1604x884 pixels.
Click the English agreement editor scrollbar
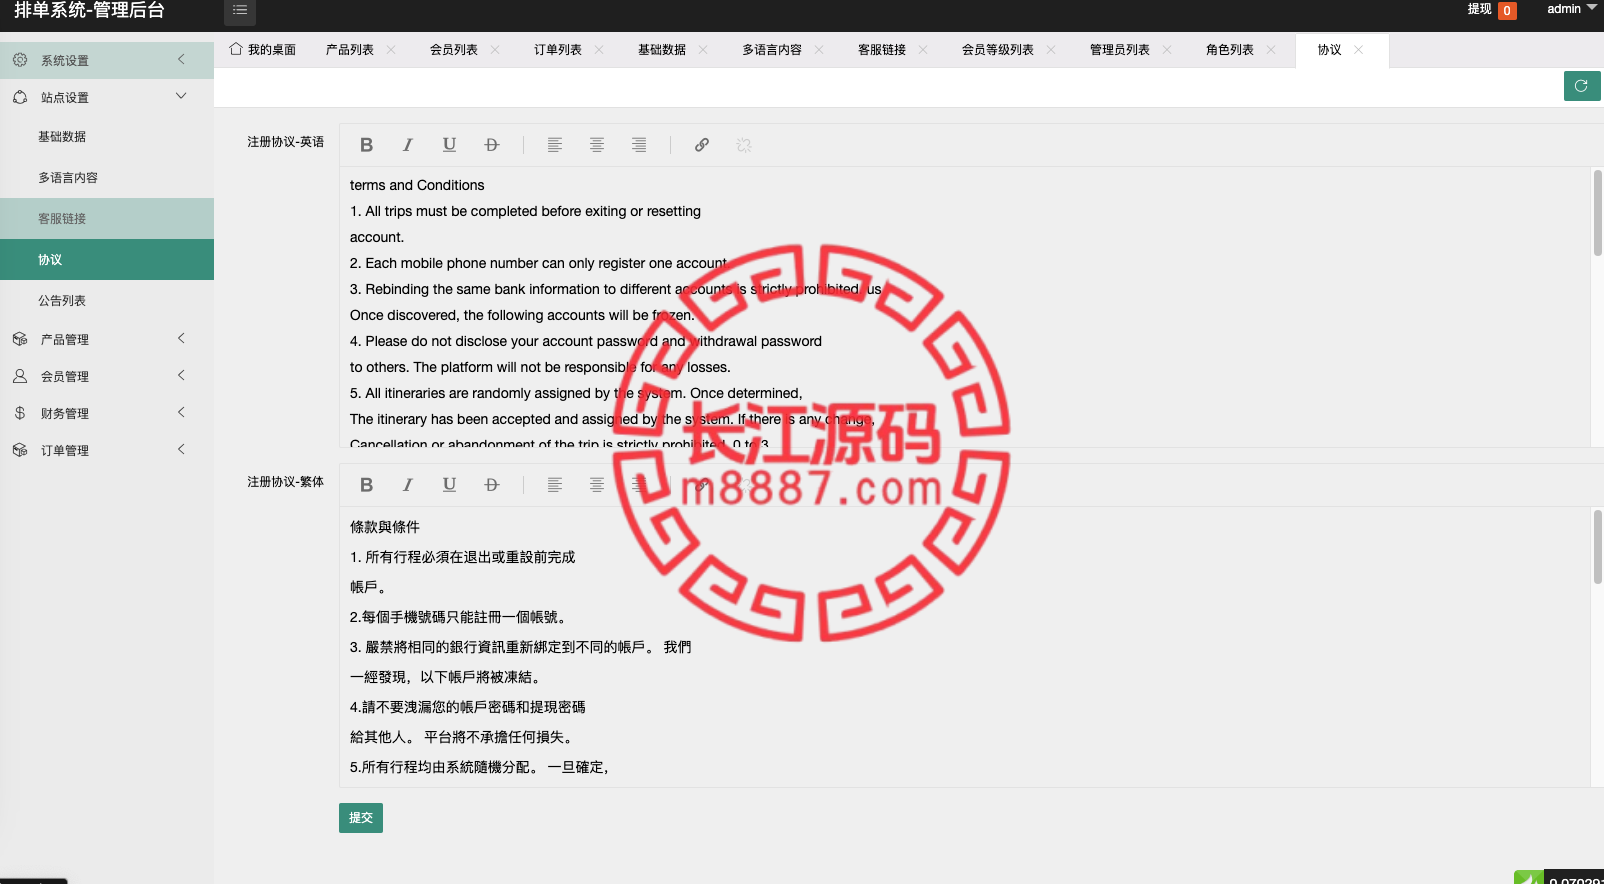point(1597,213)
